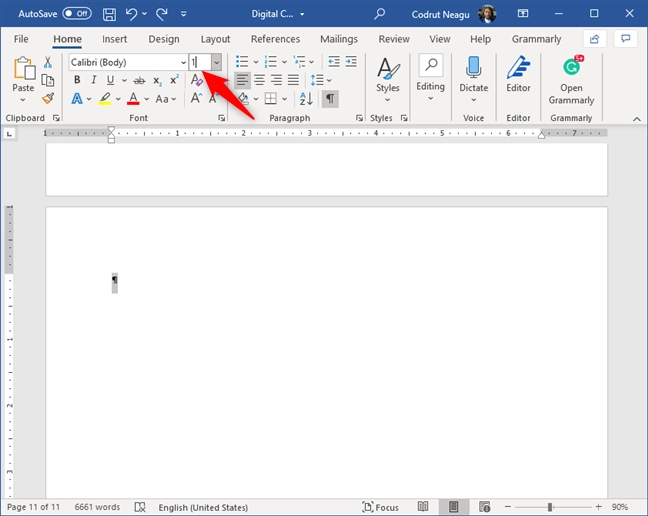Click the zoom slider handle

(x=550, y=507)
